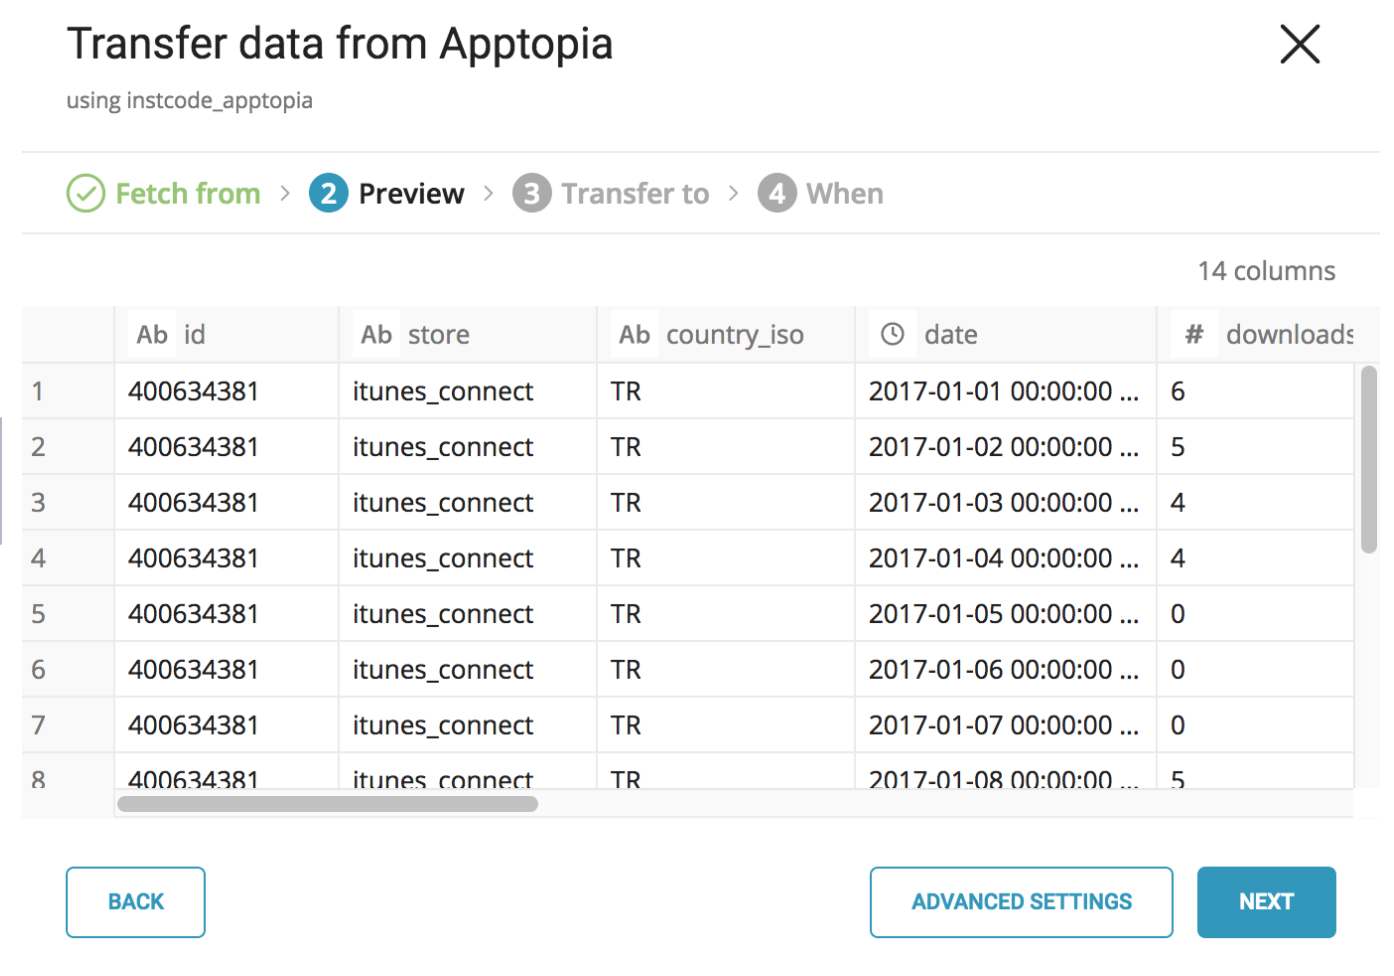Click the step 4 When circle icon
This screenshot has height=976, width=1394.
777,193
